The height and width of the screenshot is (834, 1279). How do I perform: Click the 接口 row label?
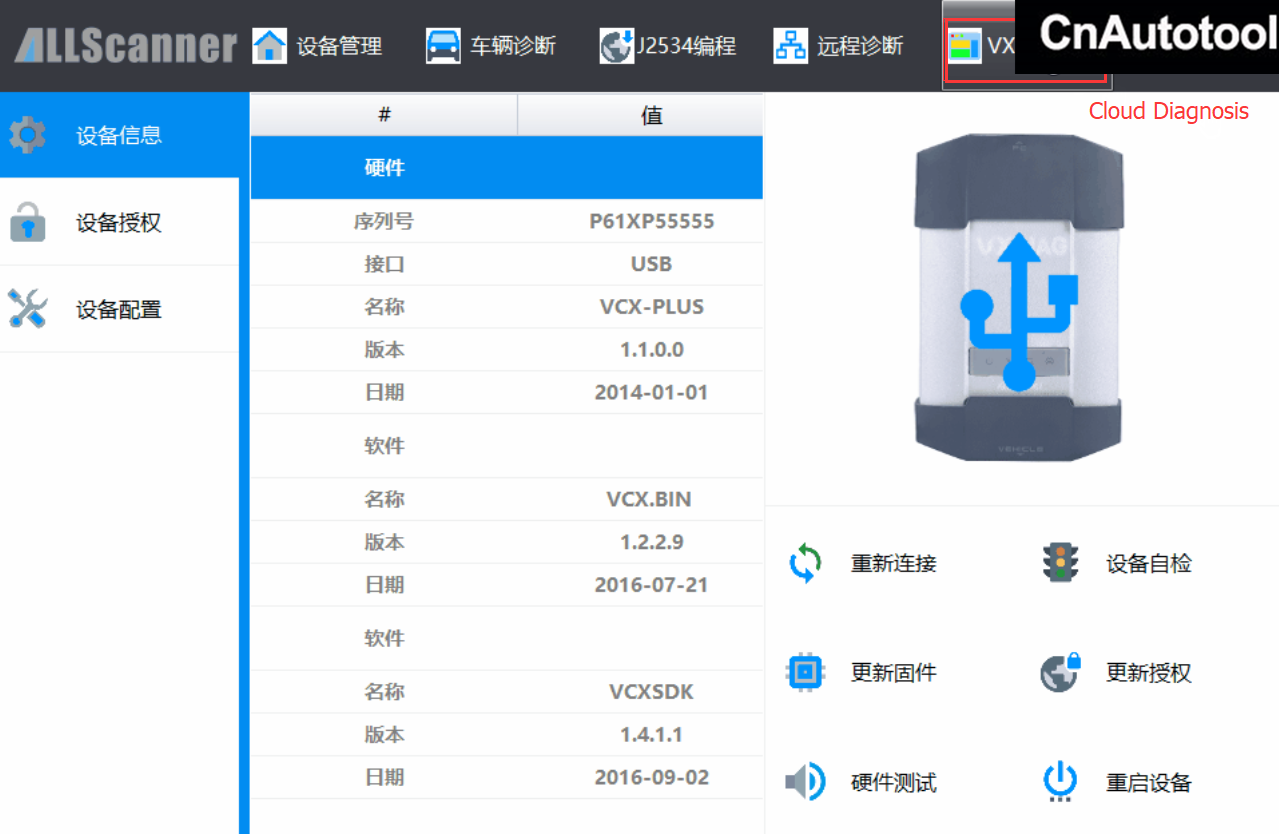pyautogui.click(x=384, y=264)
